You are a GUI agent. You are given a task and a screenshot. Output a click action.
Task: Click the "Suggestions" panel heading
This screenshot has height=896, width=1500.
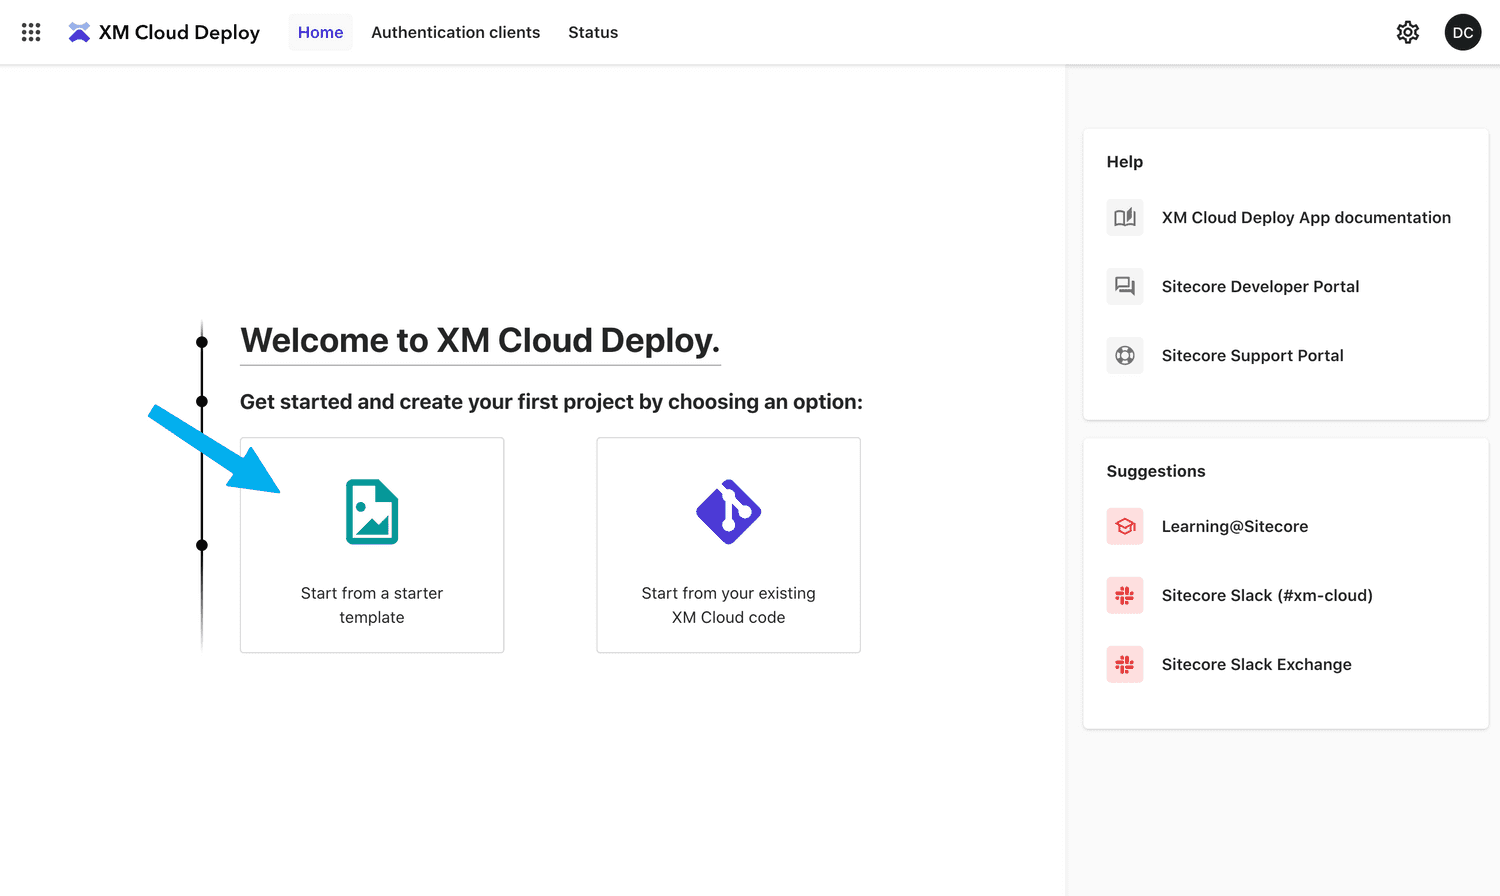pyautogui.click(x=1155, y=471)
